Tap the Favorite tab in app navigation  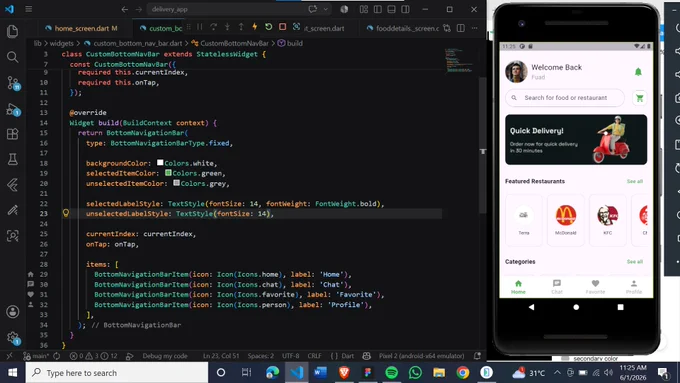(595, 287)
